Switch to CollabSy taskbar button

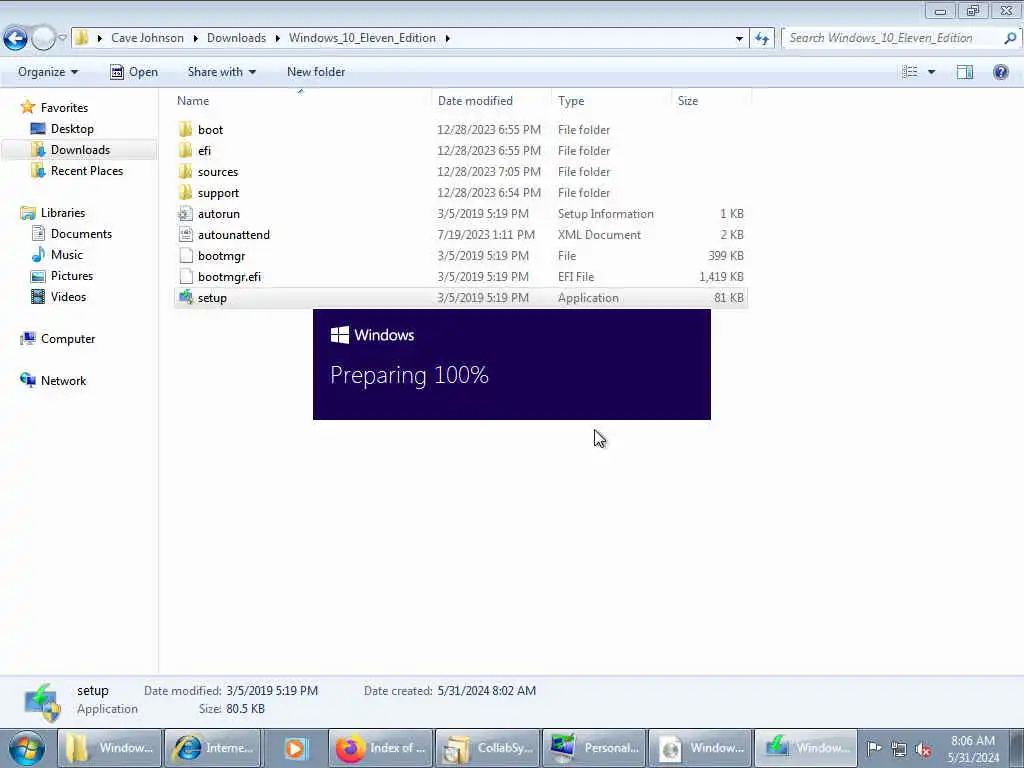click(x=487, y=748)
